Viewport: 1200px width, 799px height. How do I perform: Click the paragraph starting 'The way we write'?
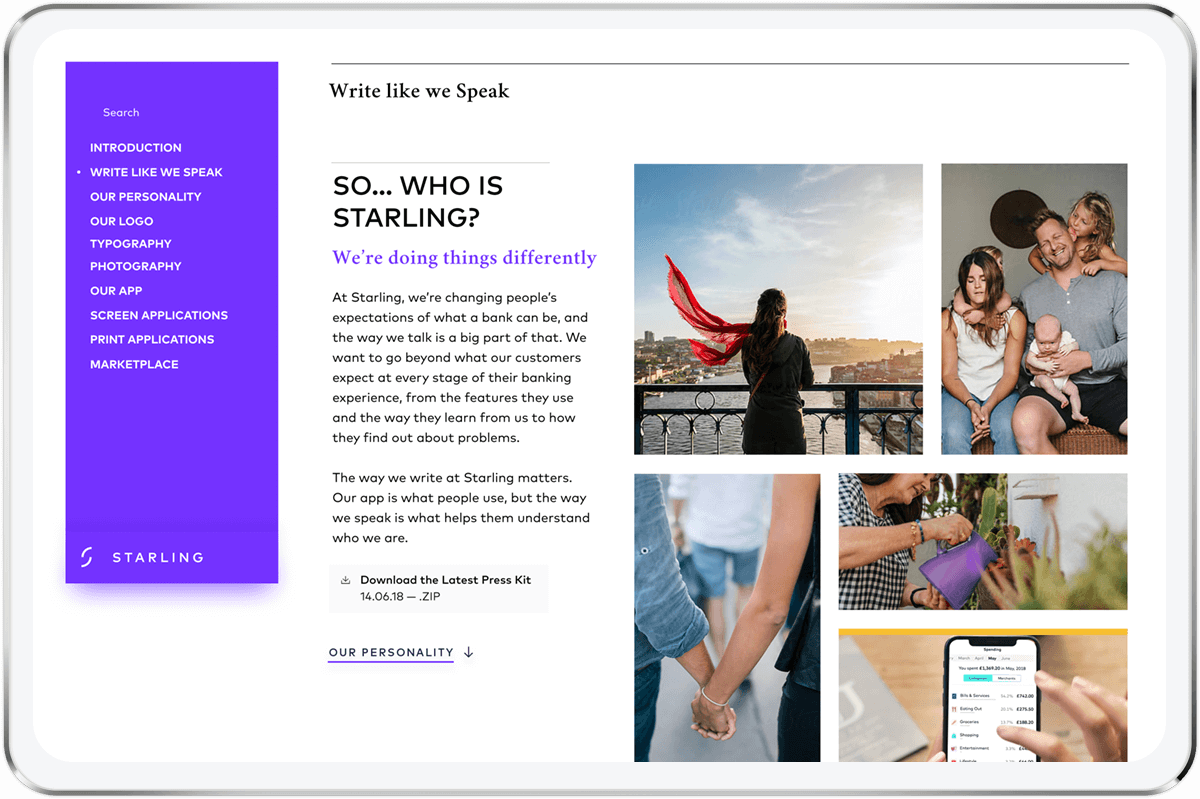461,508
